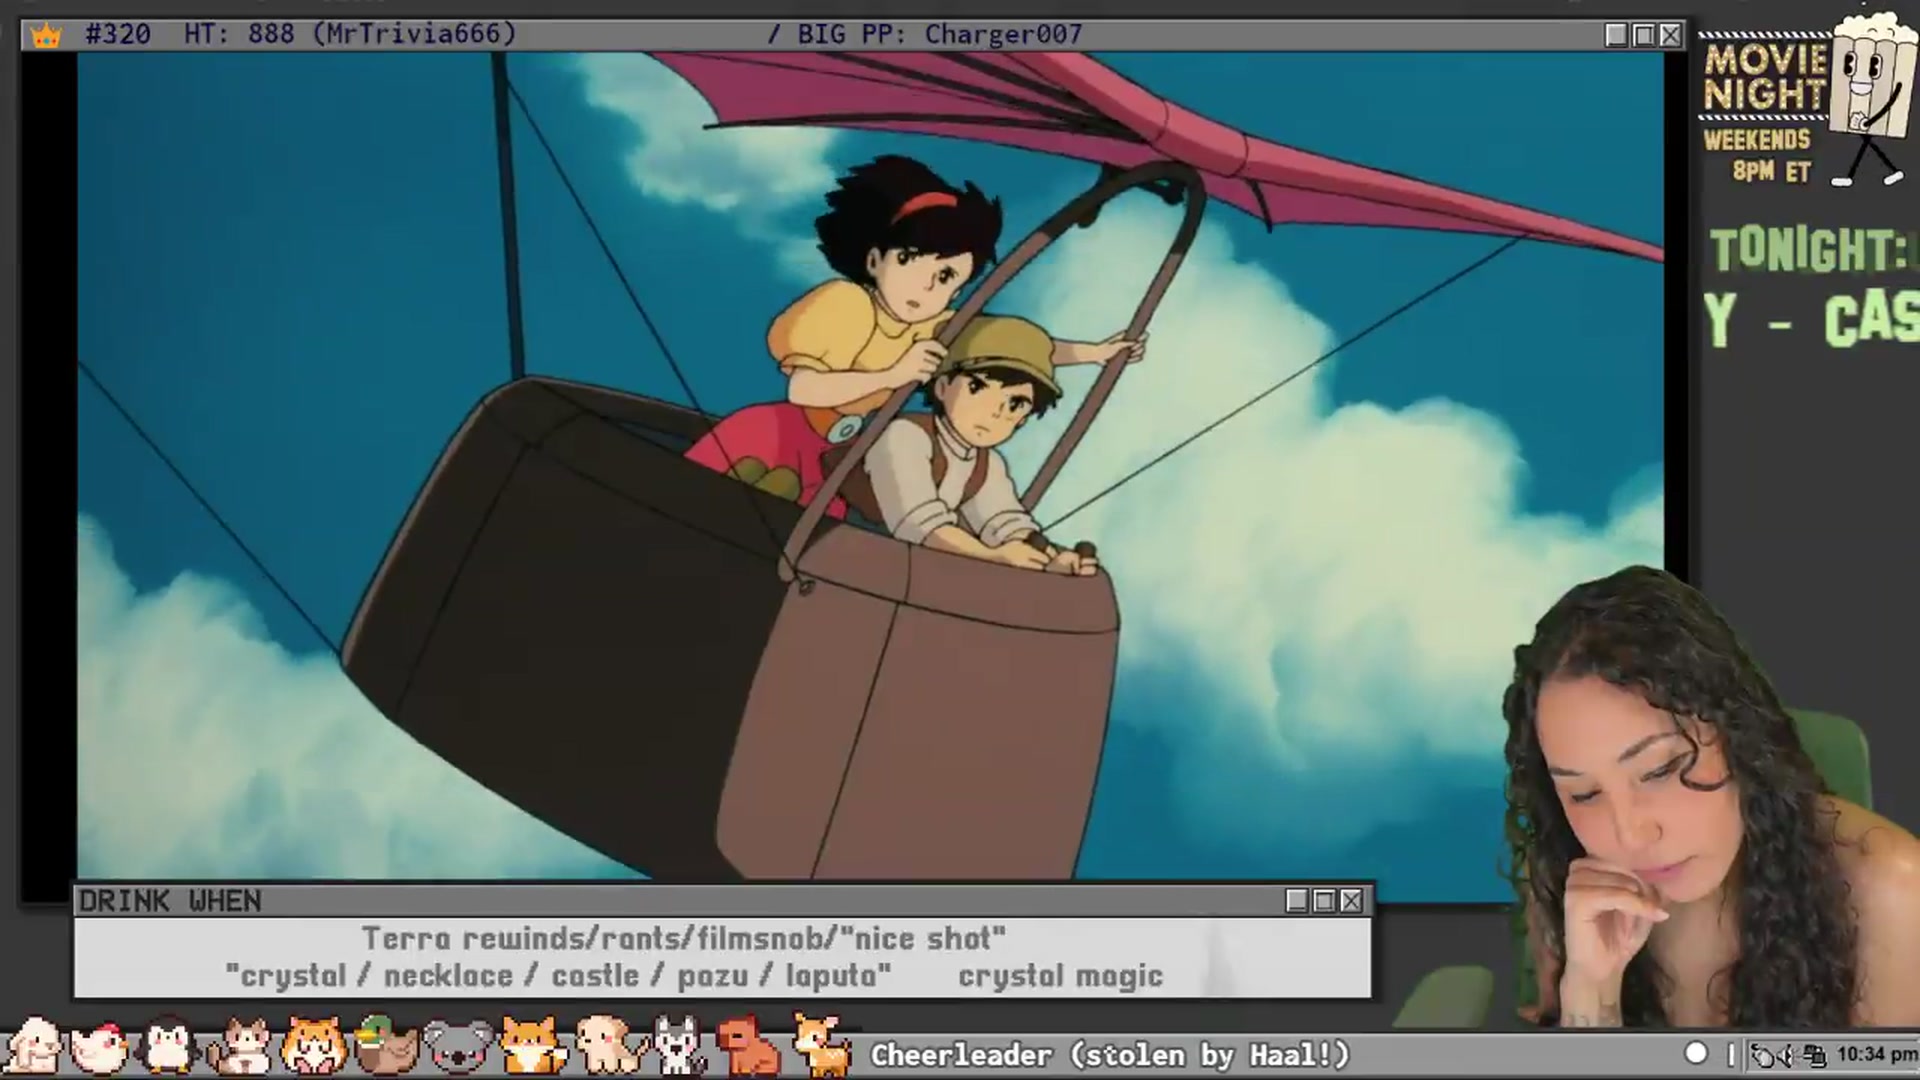Click the brown capybara pixel icon
Screen dimensions: 1920x1080
click(x=748, y=1047)
